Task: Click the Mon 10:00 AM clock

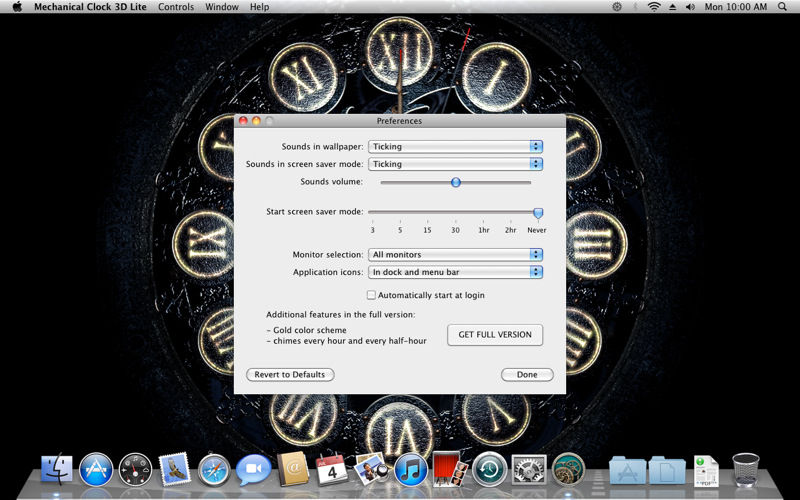Action: [736, 7]
